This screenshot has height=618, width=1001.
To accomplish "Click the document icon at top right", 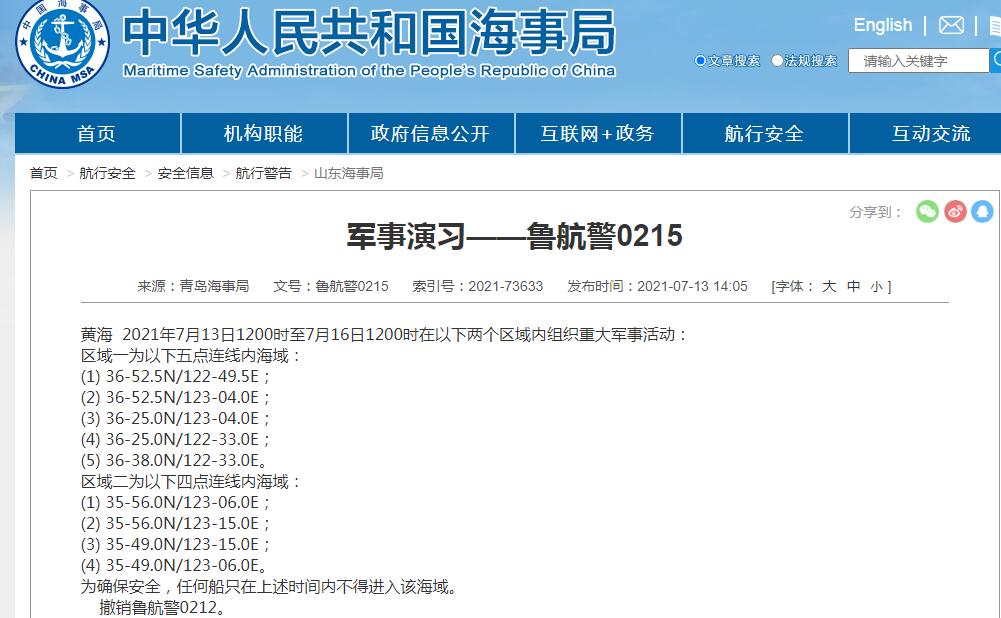I will click(x=994, y=26).
